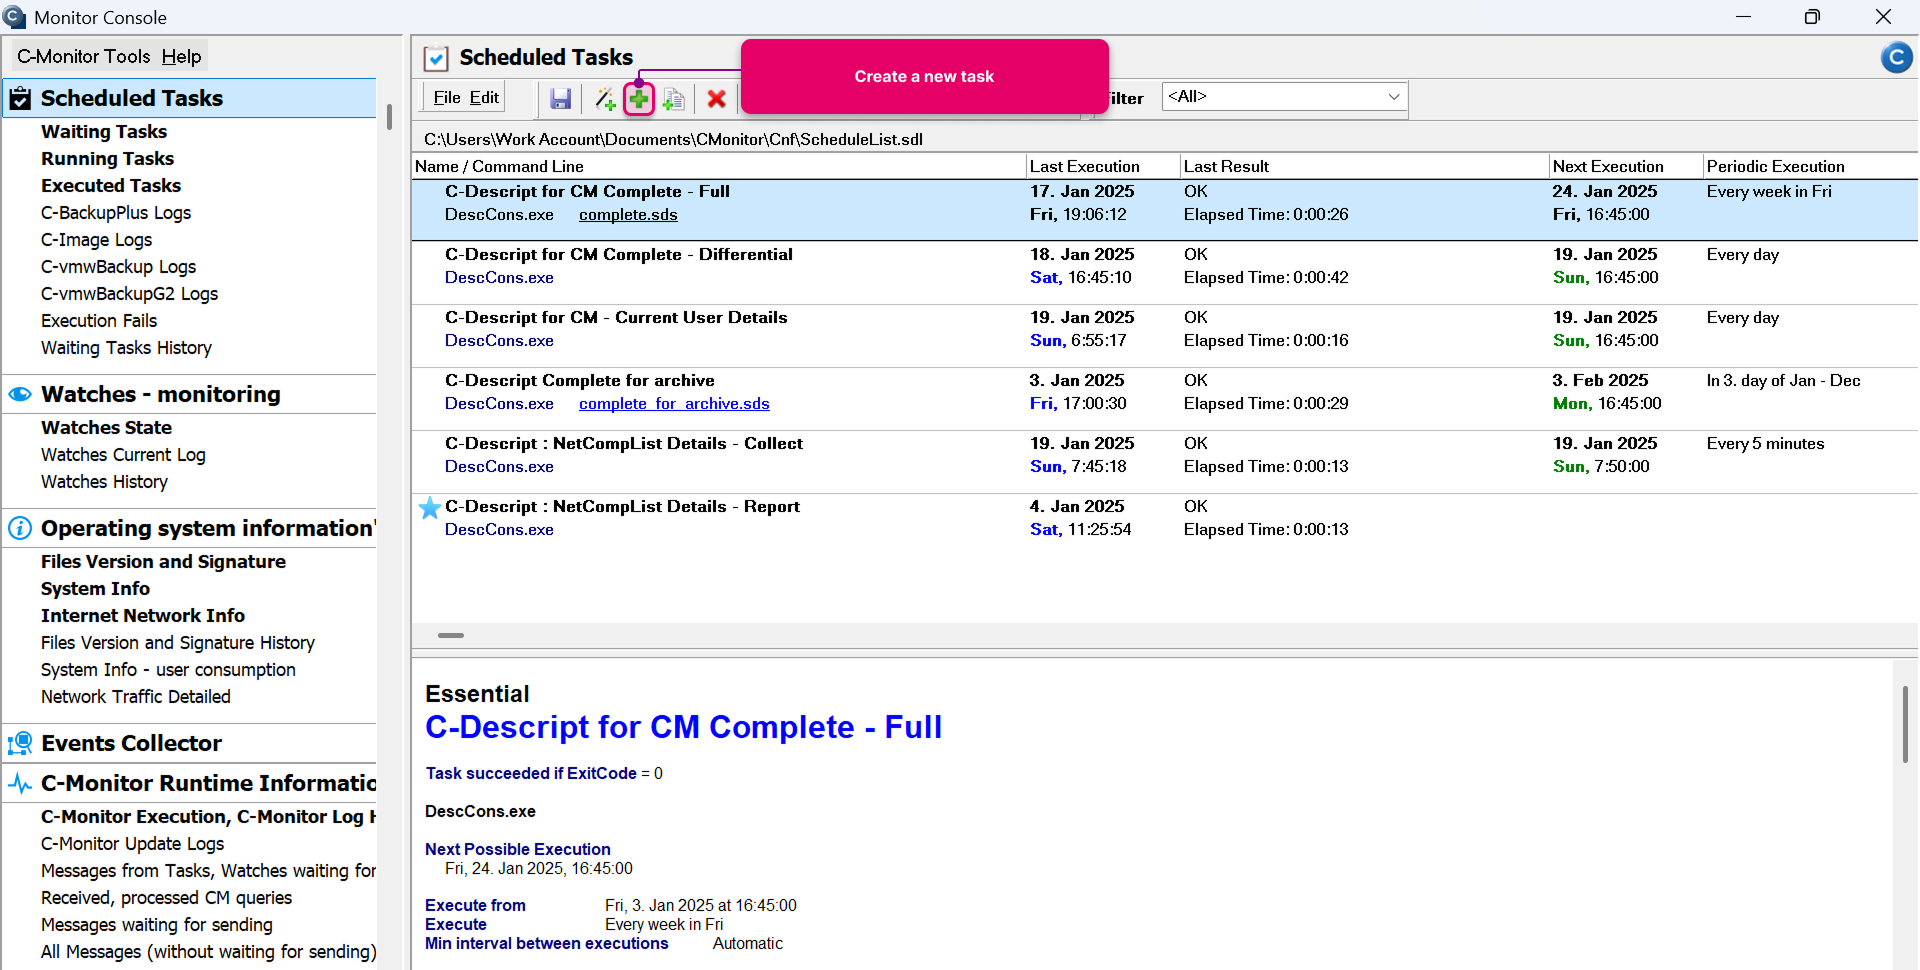
Task: Open the Help menu
Action: [181, 56]
